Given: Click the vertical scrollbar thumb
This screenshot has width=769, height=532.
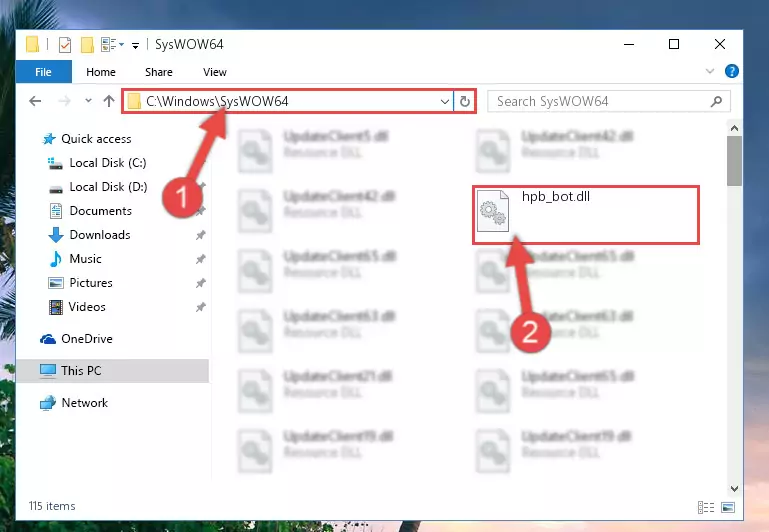Looking at the screenshot, I should (734, 161).
